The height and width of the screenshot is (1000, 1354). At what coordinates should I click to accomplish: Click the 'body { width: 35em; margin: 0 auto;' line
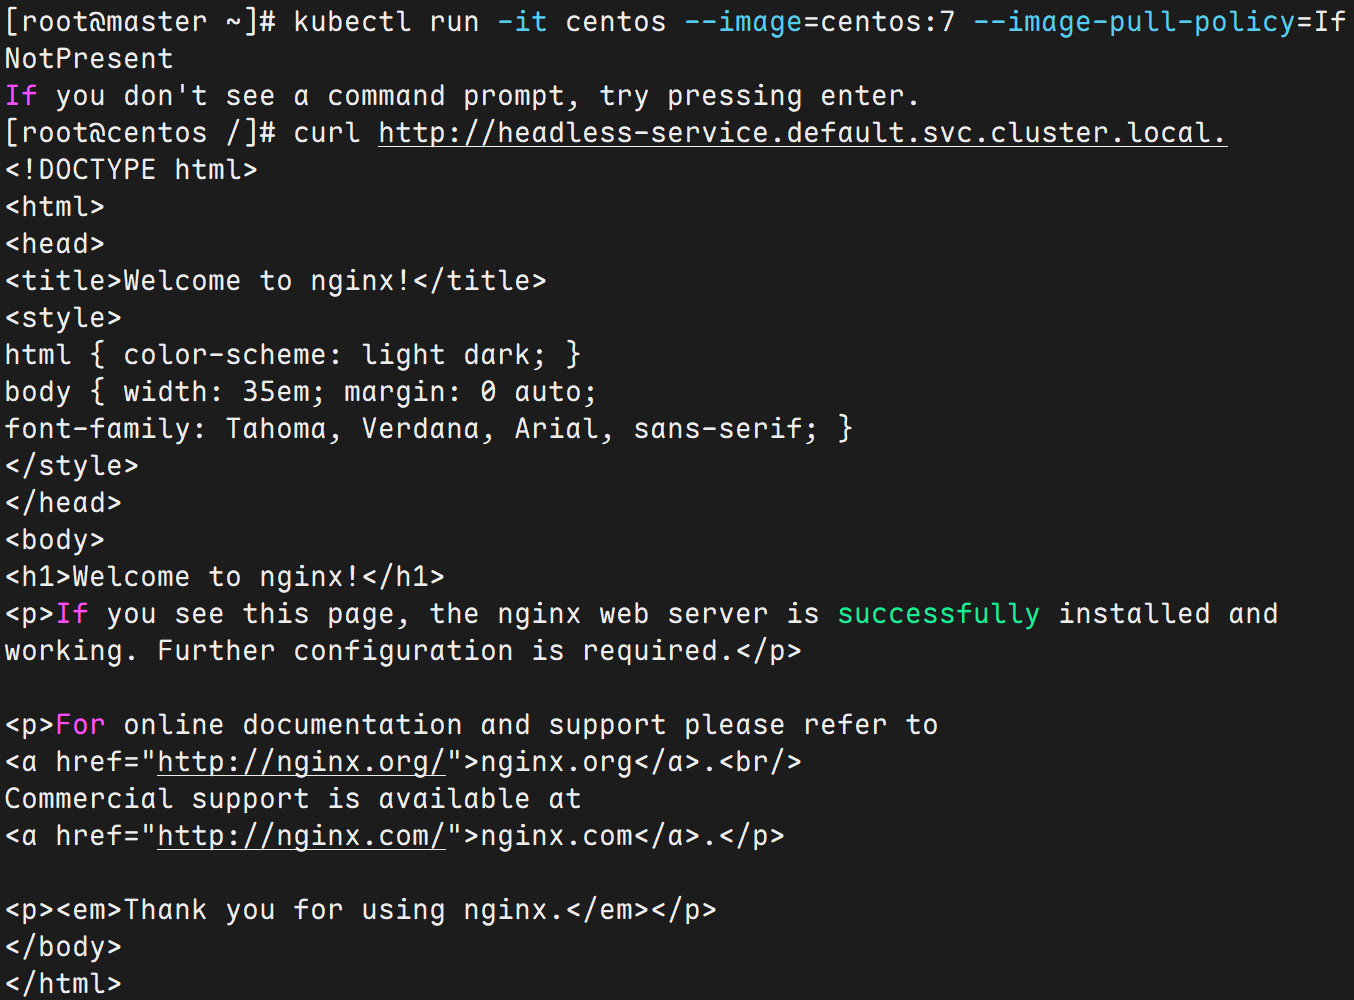pyautogui.click(x=301, y=392)
